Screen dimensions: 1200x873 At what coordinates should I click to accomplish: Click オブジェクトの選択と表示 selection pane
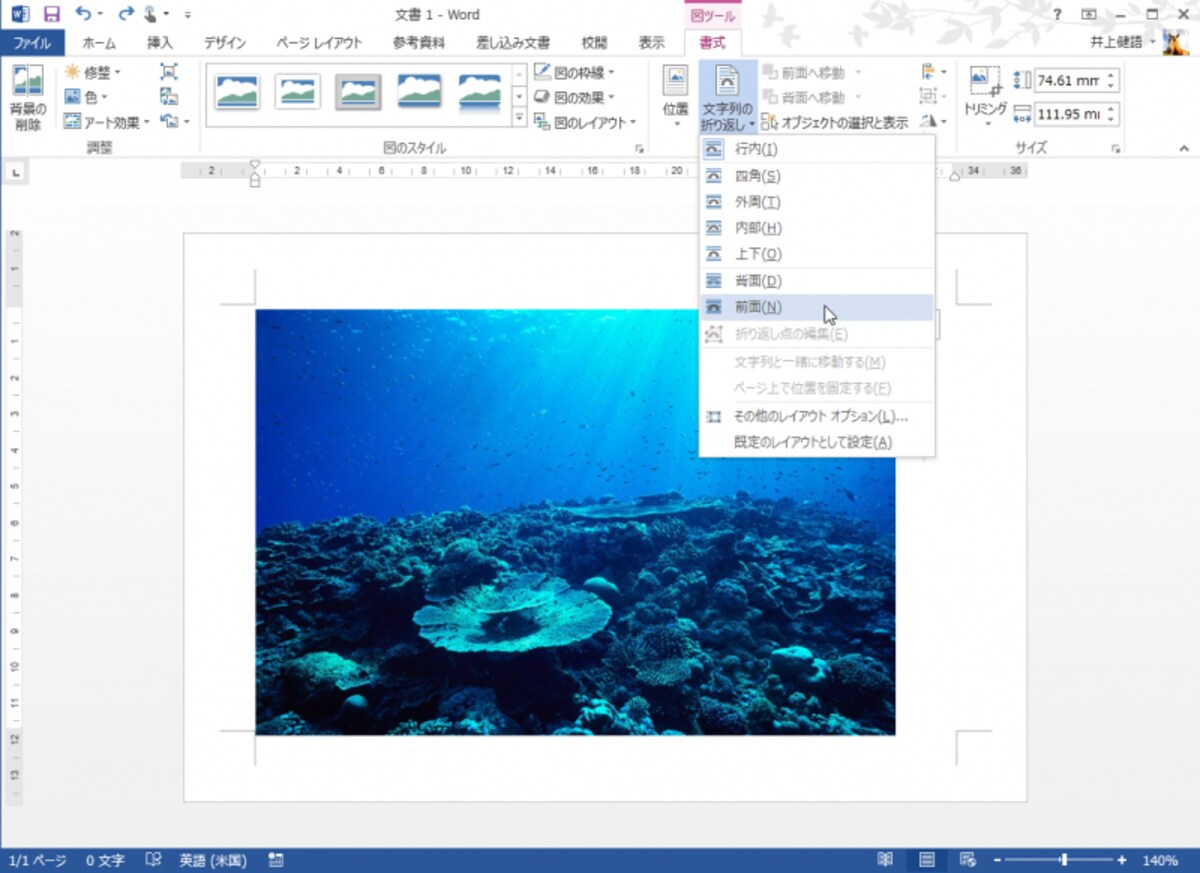(x=834, y=122)
